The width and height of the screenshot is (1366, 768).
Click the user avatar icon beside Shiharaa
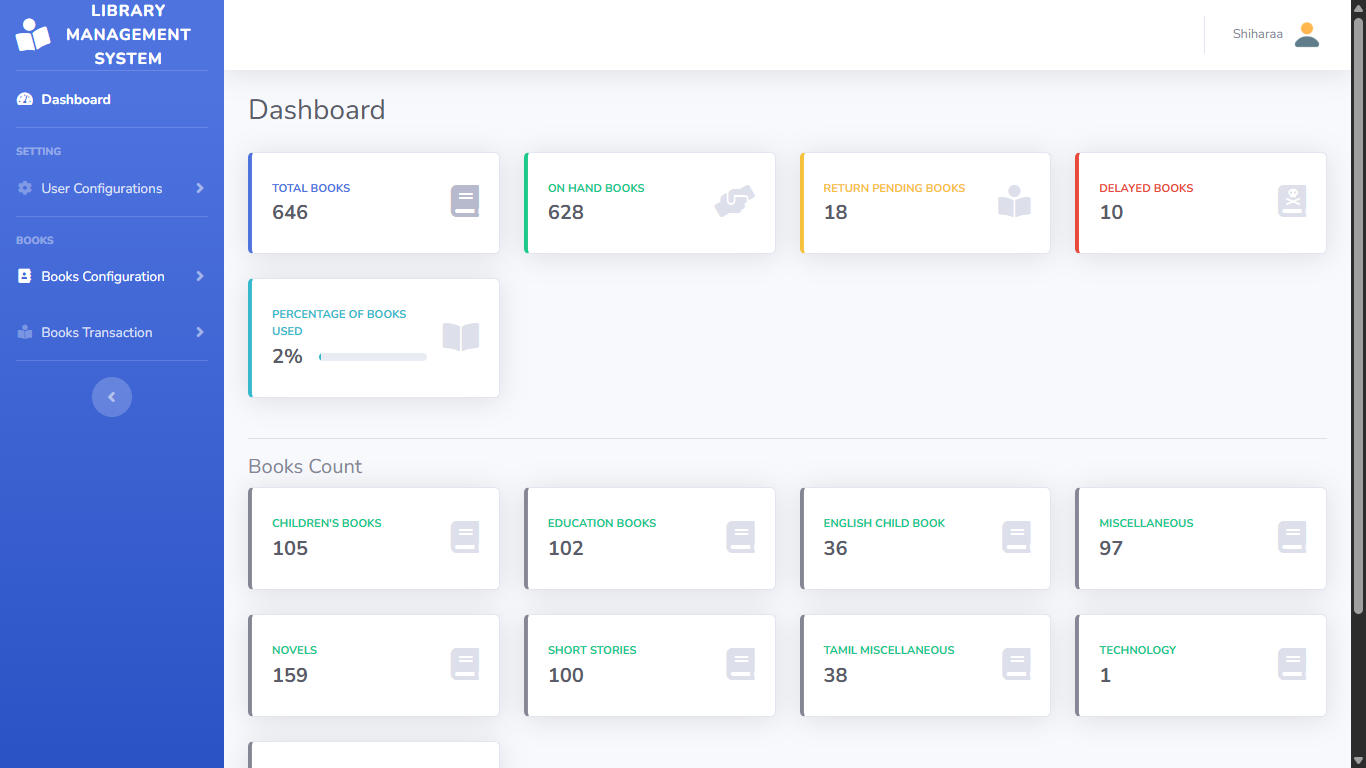1306,35
